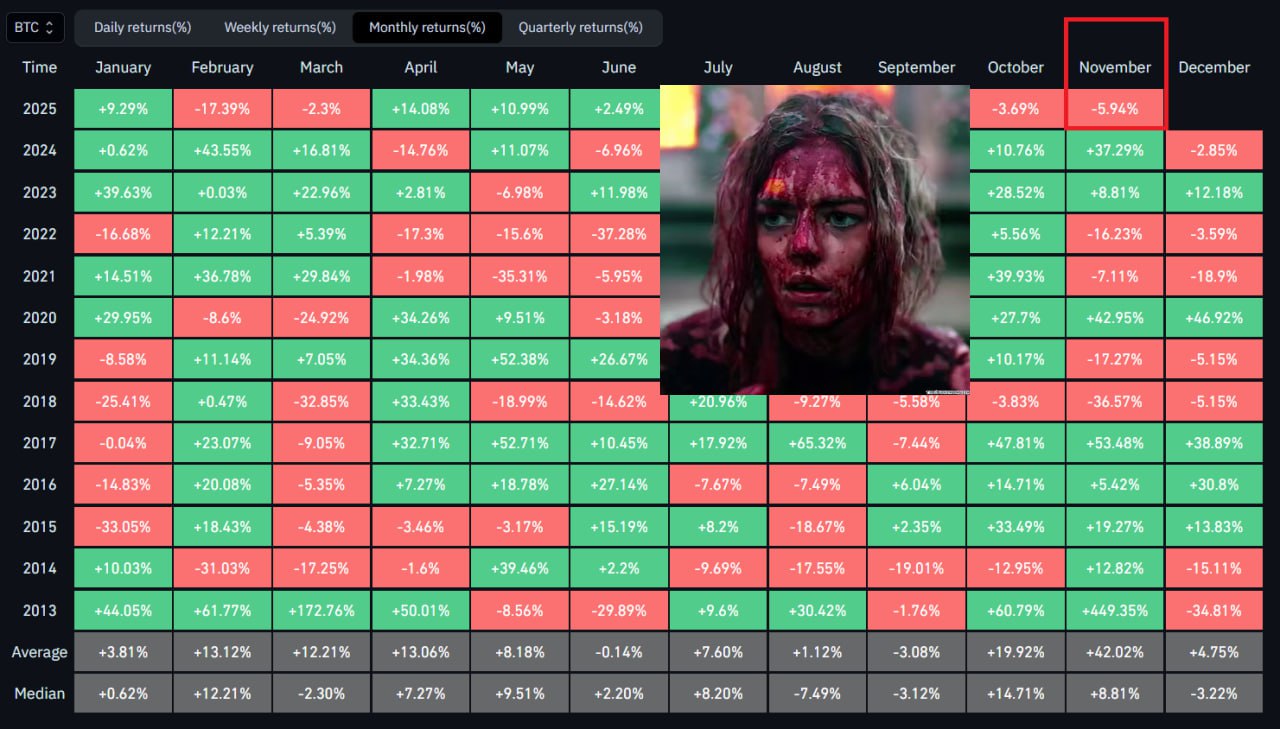The image size is (1280, 729).
Task: Click the highlighted November 2025 -5.94% cell
Action: click(x=1115, y=108)
